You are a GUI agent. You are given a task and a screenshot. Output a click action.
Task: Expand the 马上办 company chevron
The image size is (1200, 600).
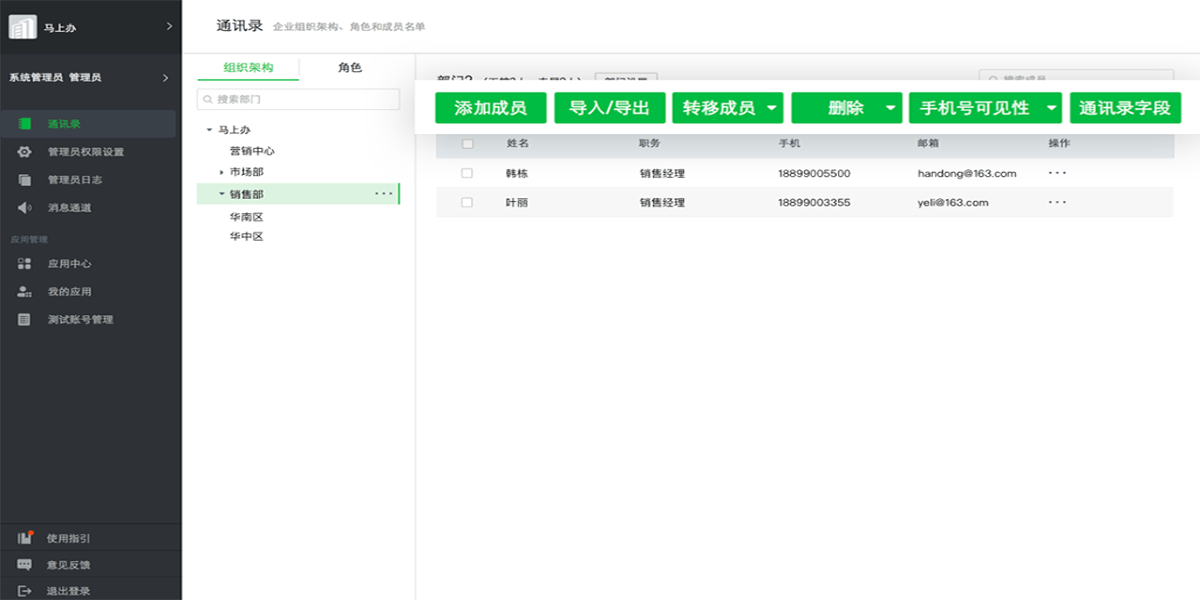(169, 27)
